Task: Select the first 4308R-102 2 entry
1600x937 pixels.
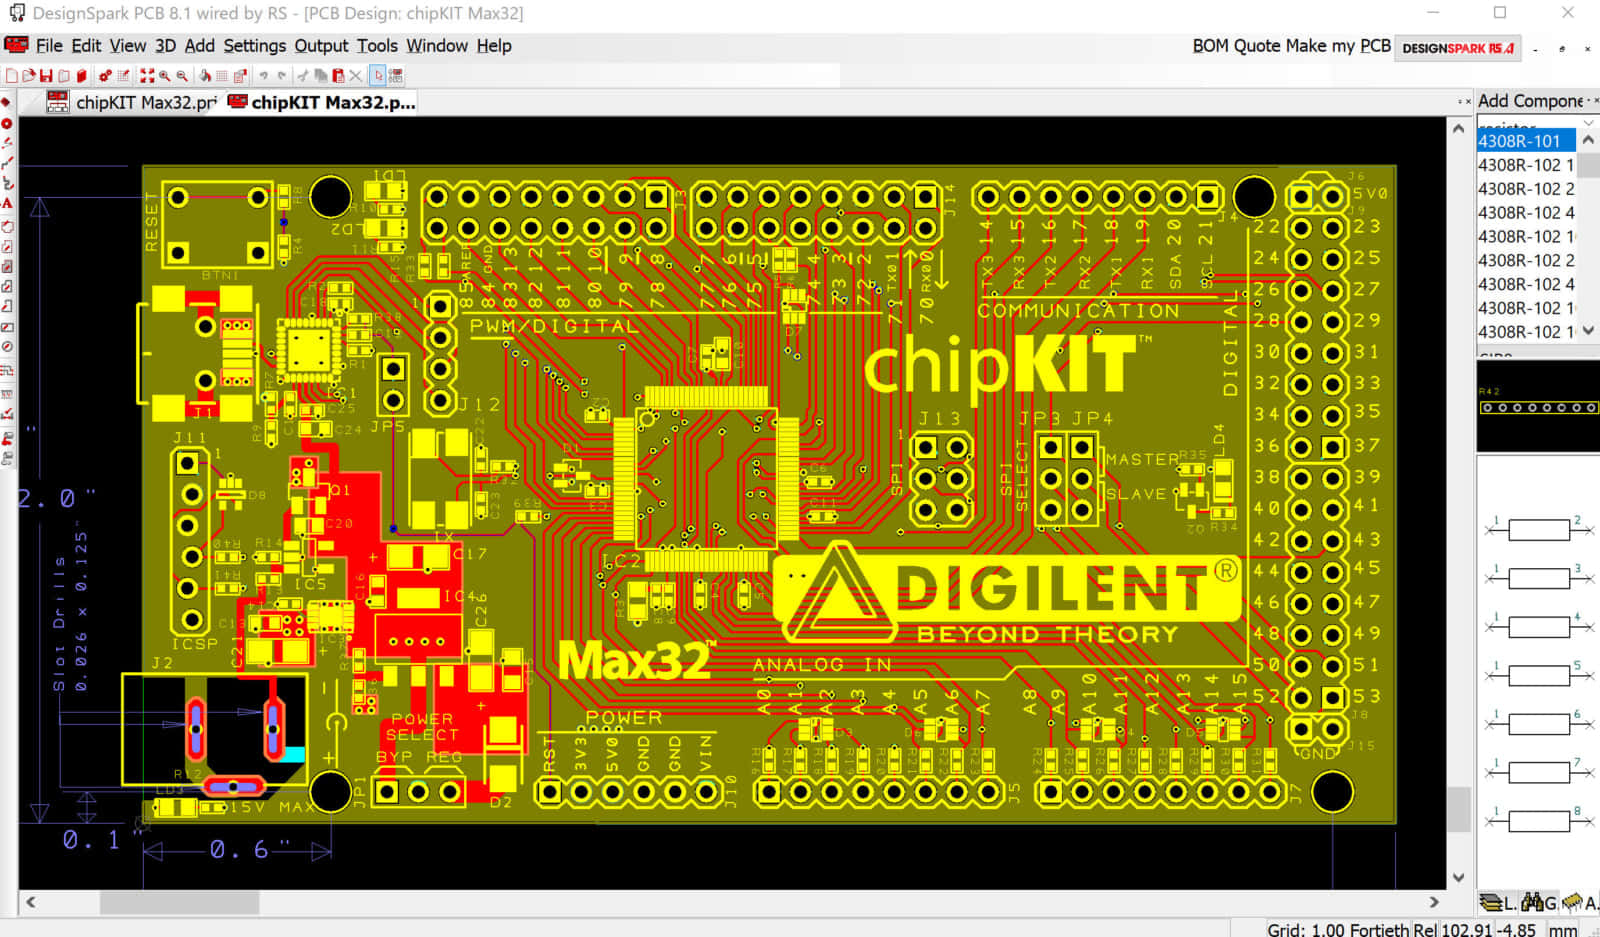Action: click(x=1526, y=189)
